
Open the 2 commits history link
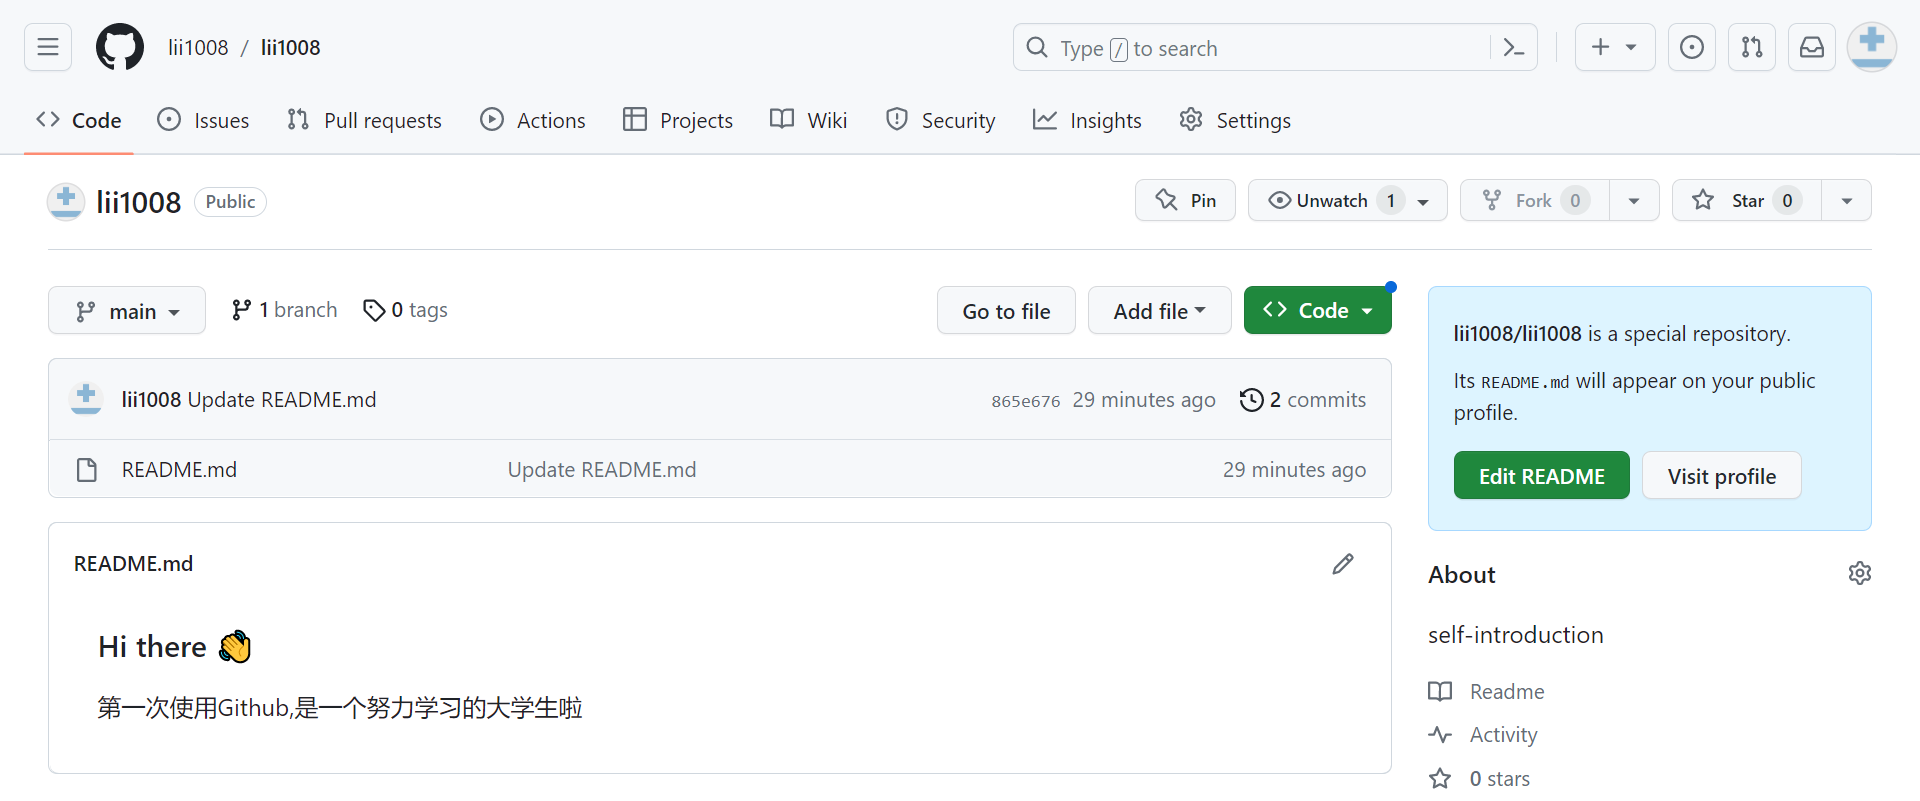[x=1303, y=400]
